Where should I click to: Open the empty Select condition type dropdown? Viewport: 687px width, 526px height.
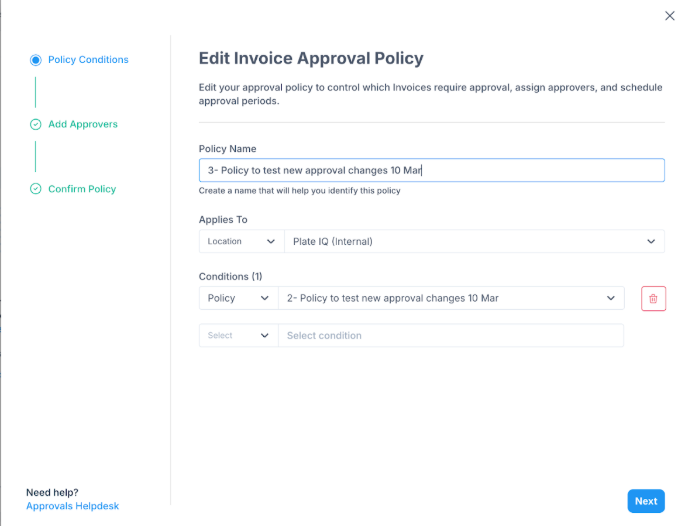coord(239,335)
